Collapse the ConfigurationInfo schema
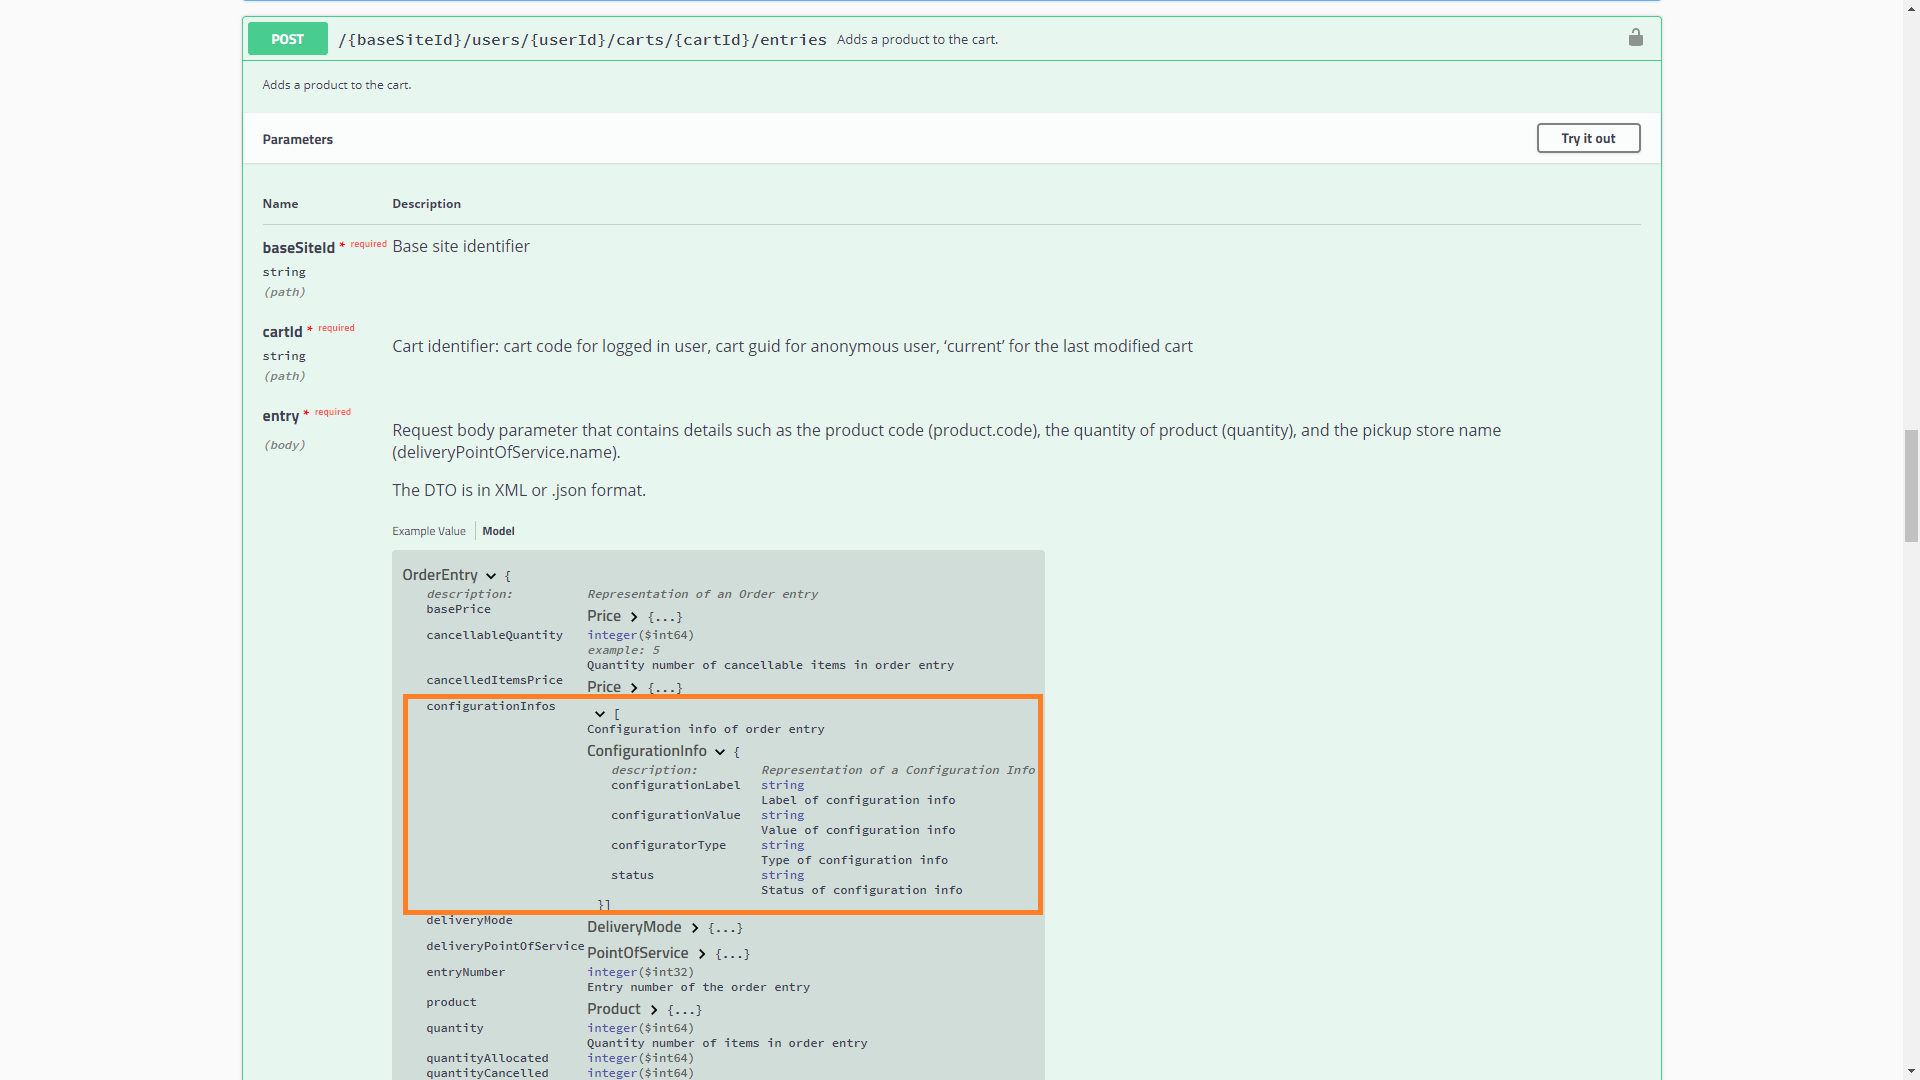The height and width of the screenshot is (1080, 1920). [720, 751]
